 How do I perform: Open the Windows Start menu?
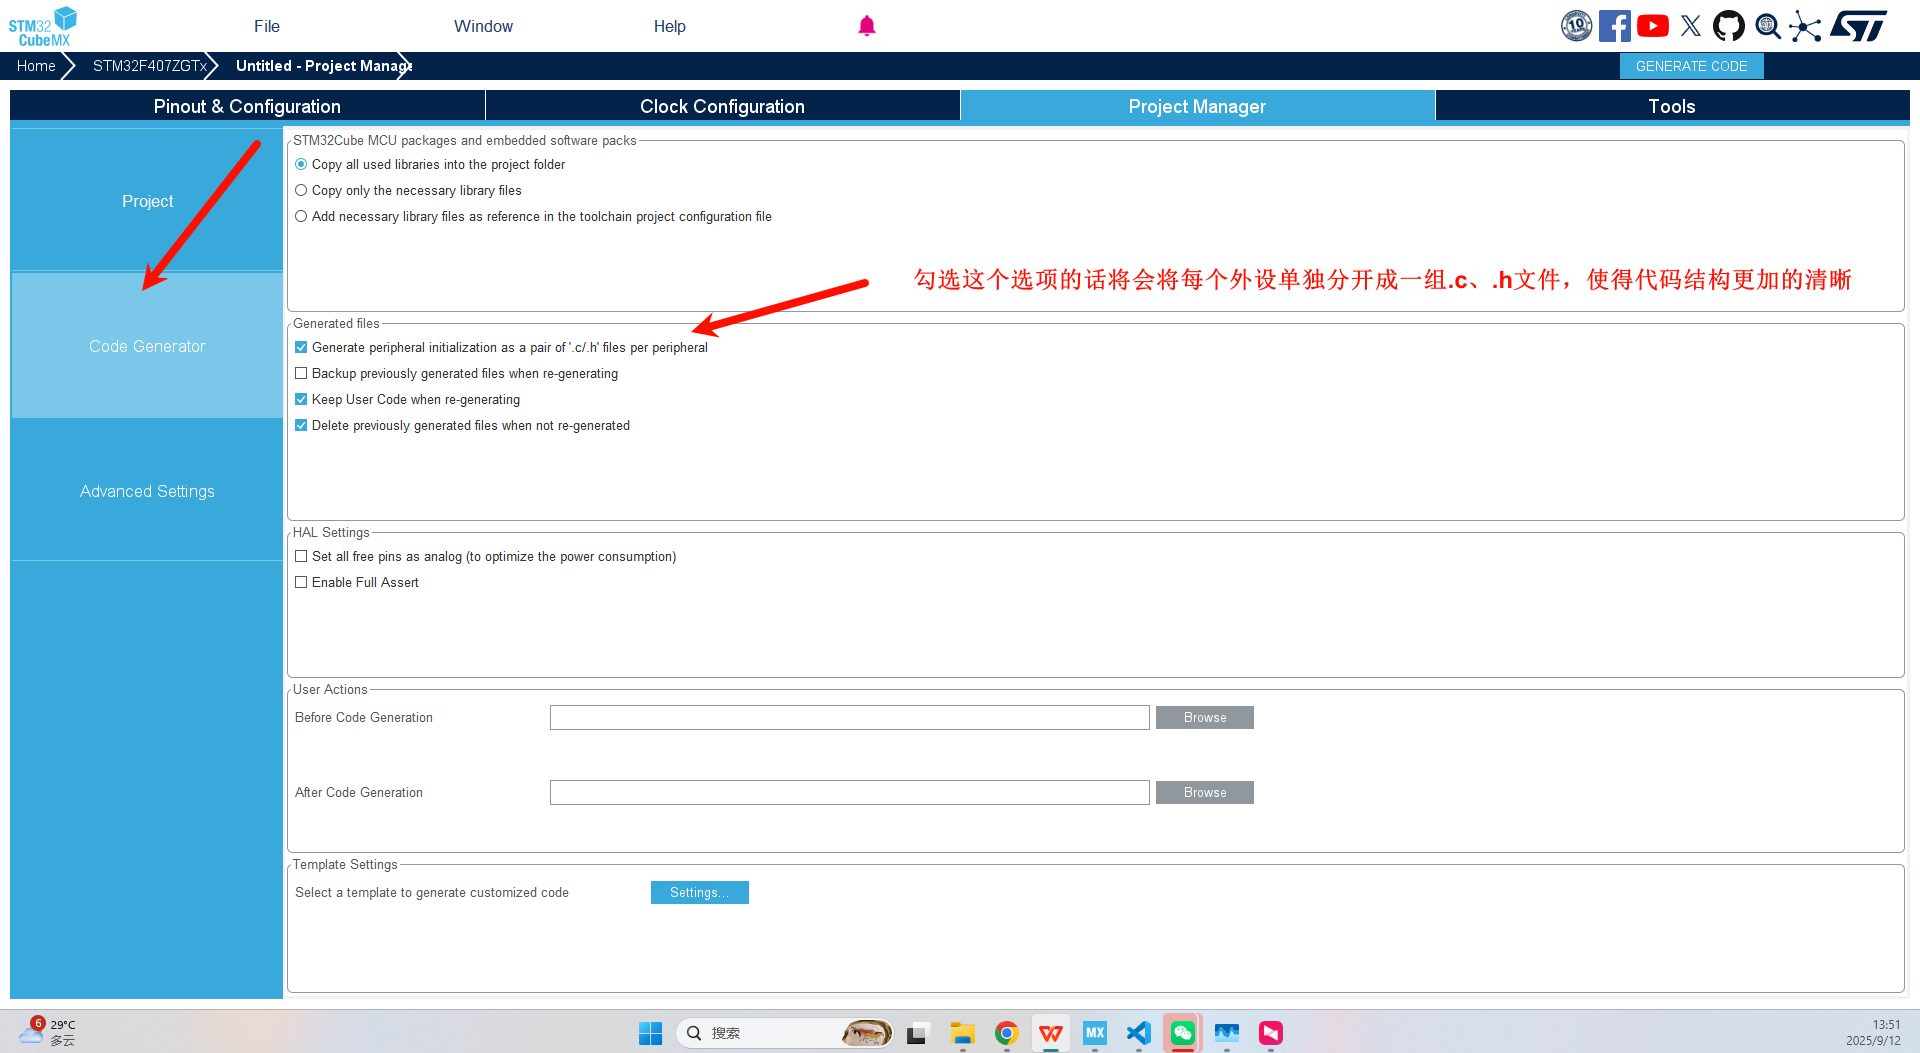point(650,1033)
